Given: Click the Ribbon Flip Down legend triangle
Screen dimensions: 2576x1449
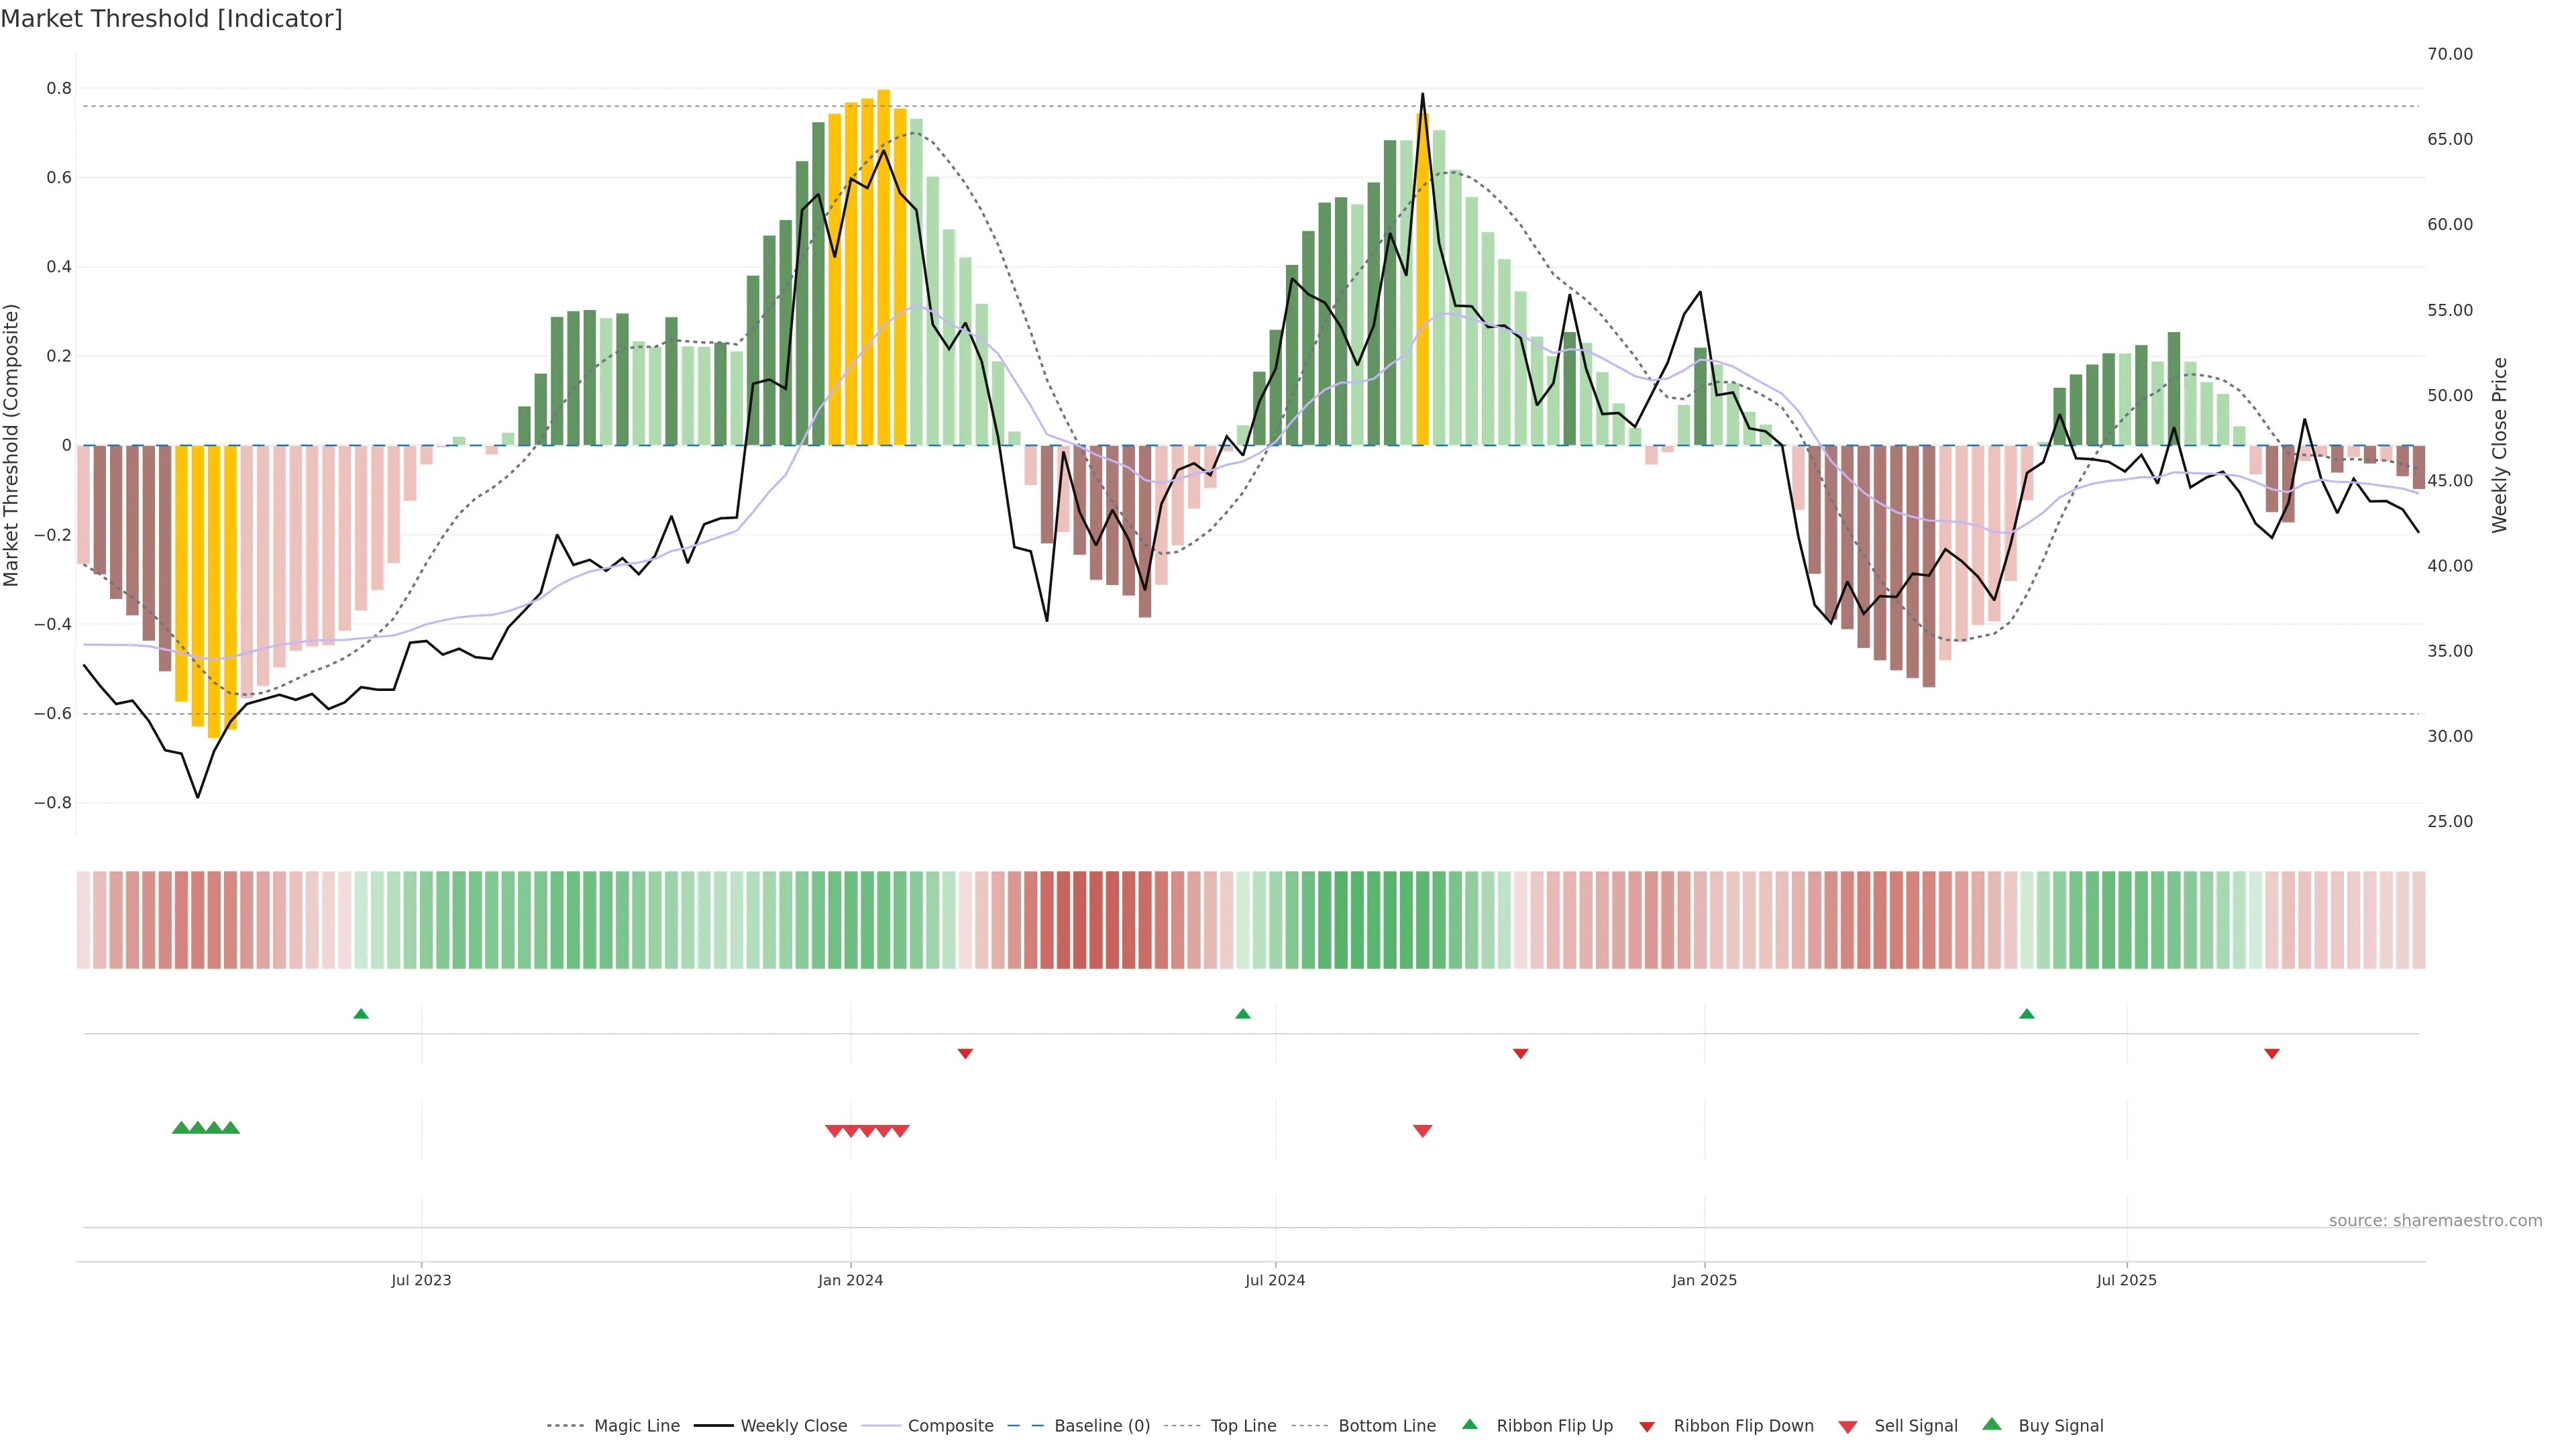Looking at the screenshot, I should (x=1647, y=1426).
